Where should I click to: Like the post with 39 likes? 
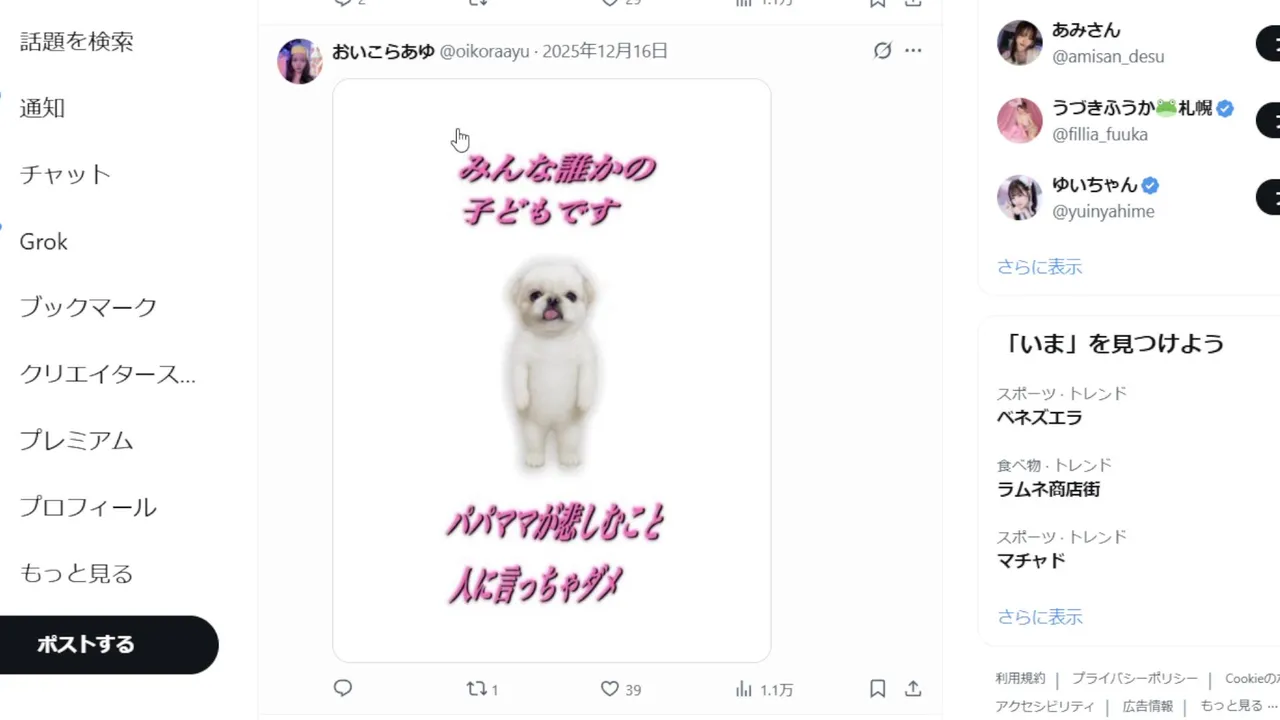point(620,689)
